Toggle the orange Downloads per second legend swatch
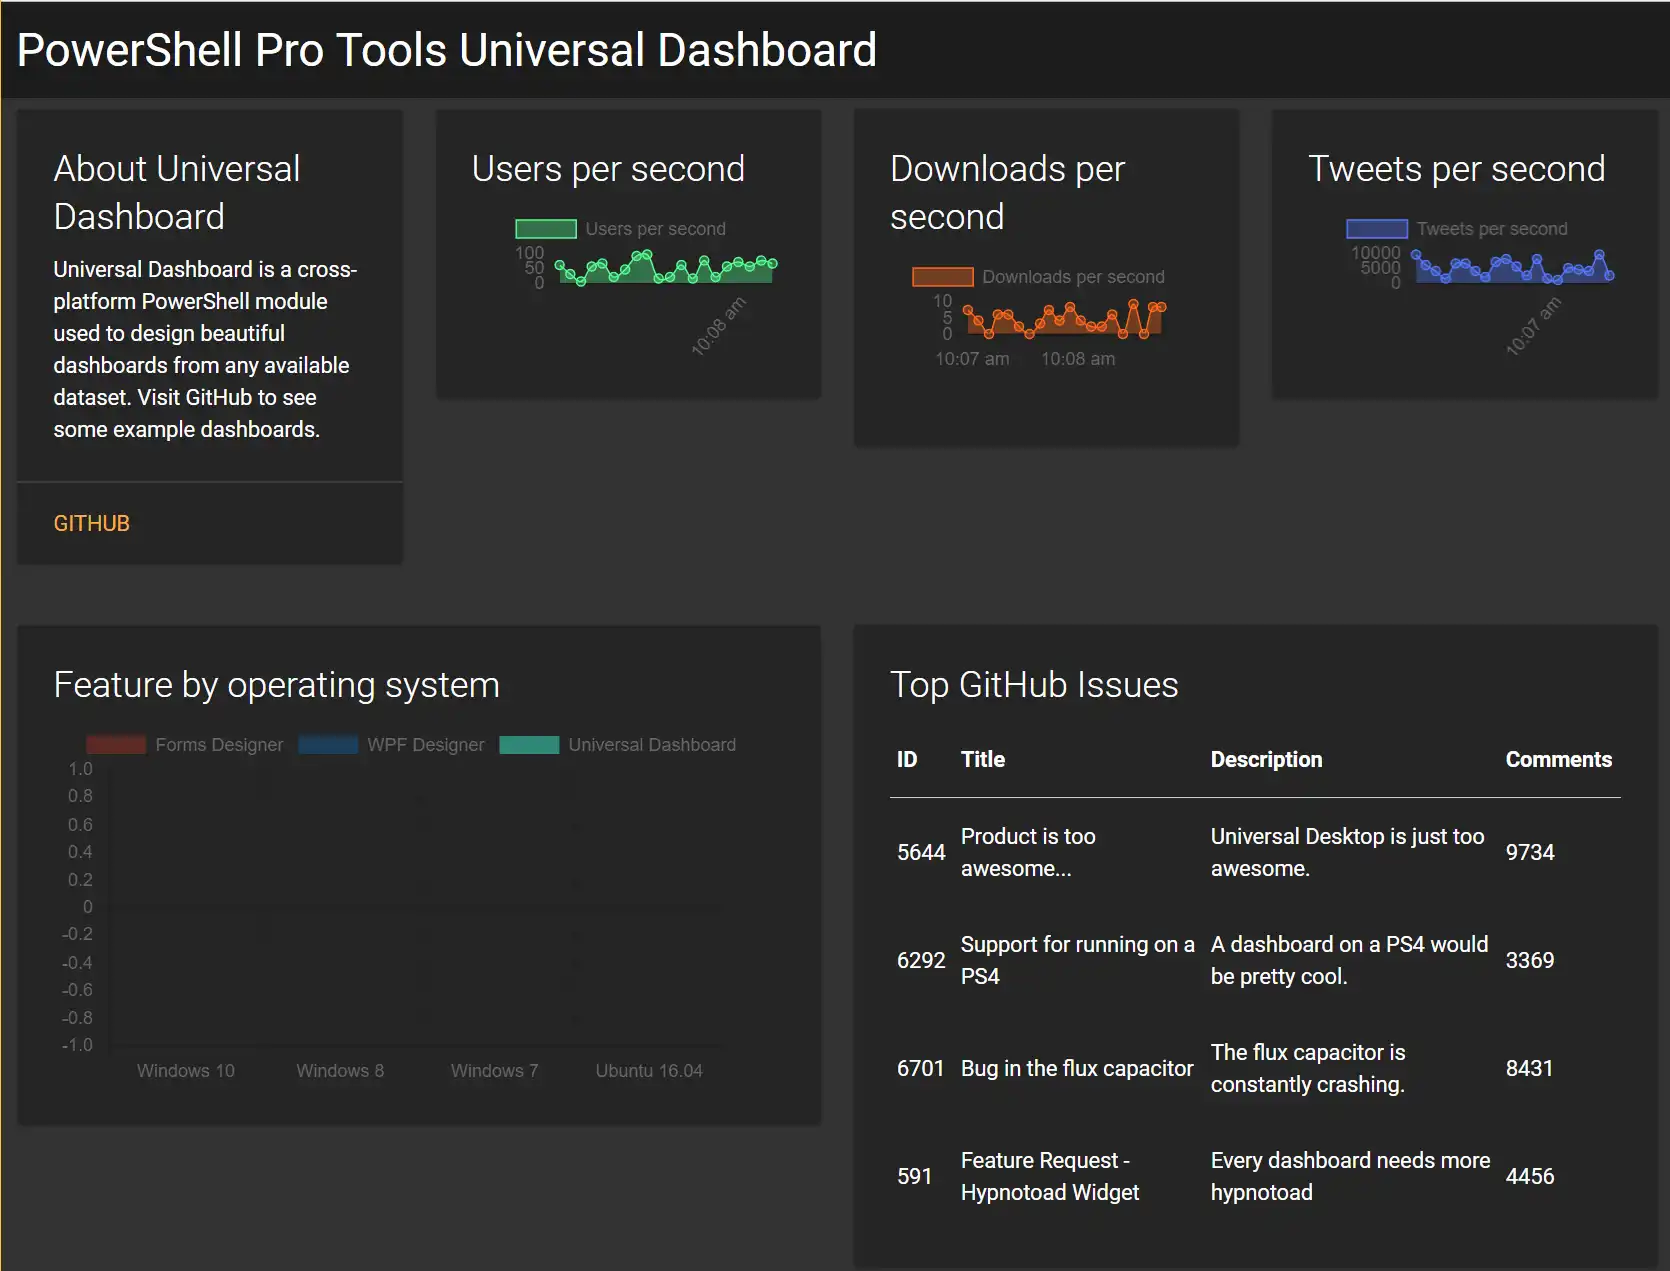 point(942,277)
